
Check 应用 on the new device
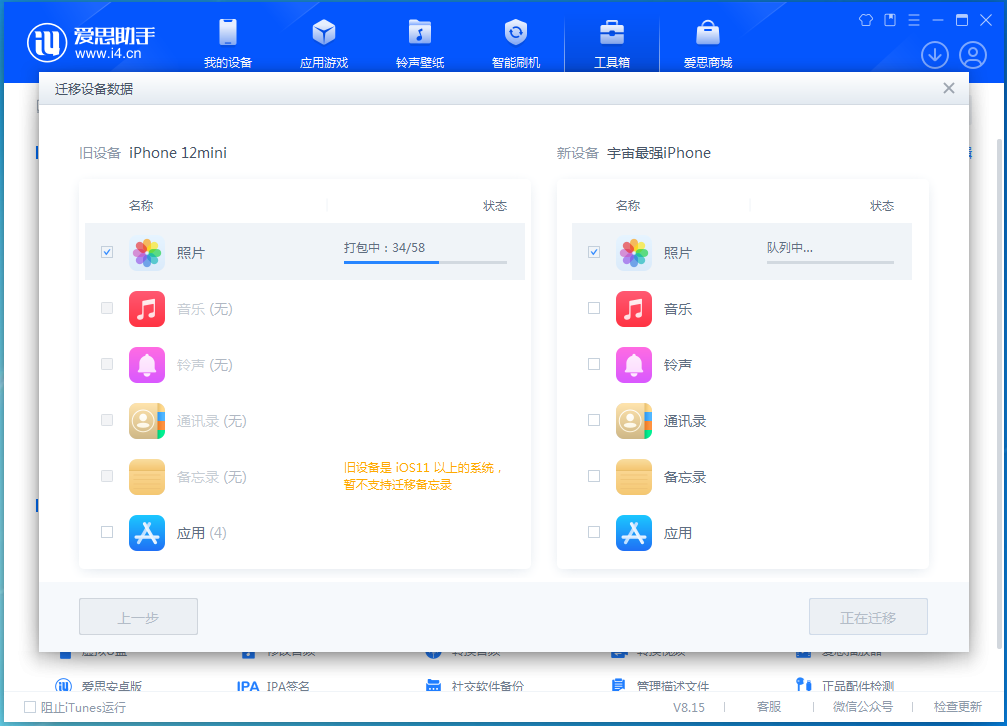click(594, 532)
